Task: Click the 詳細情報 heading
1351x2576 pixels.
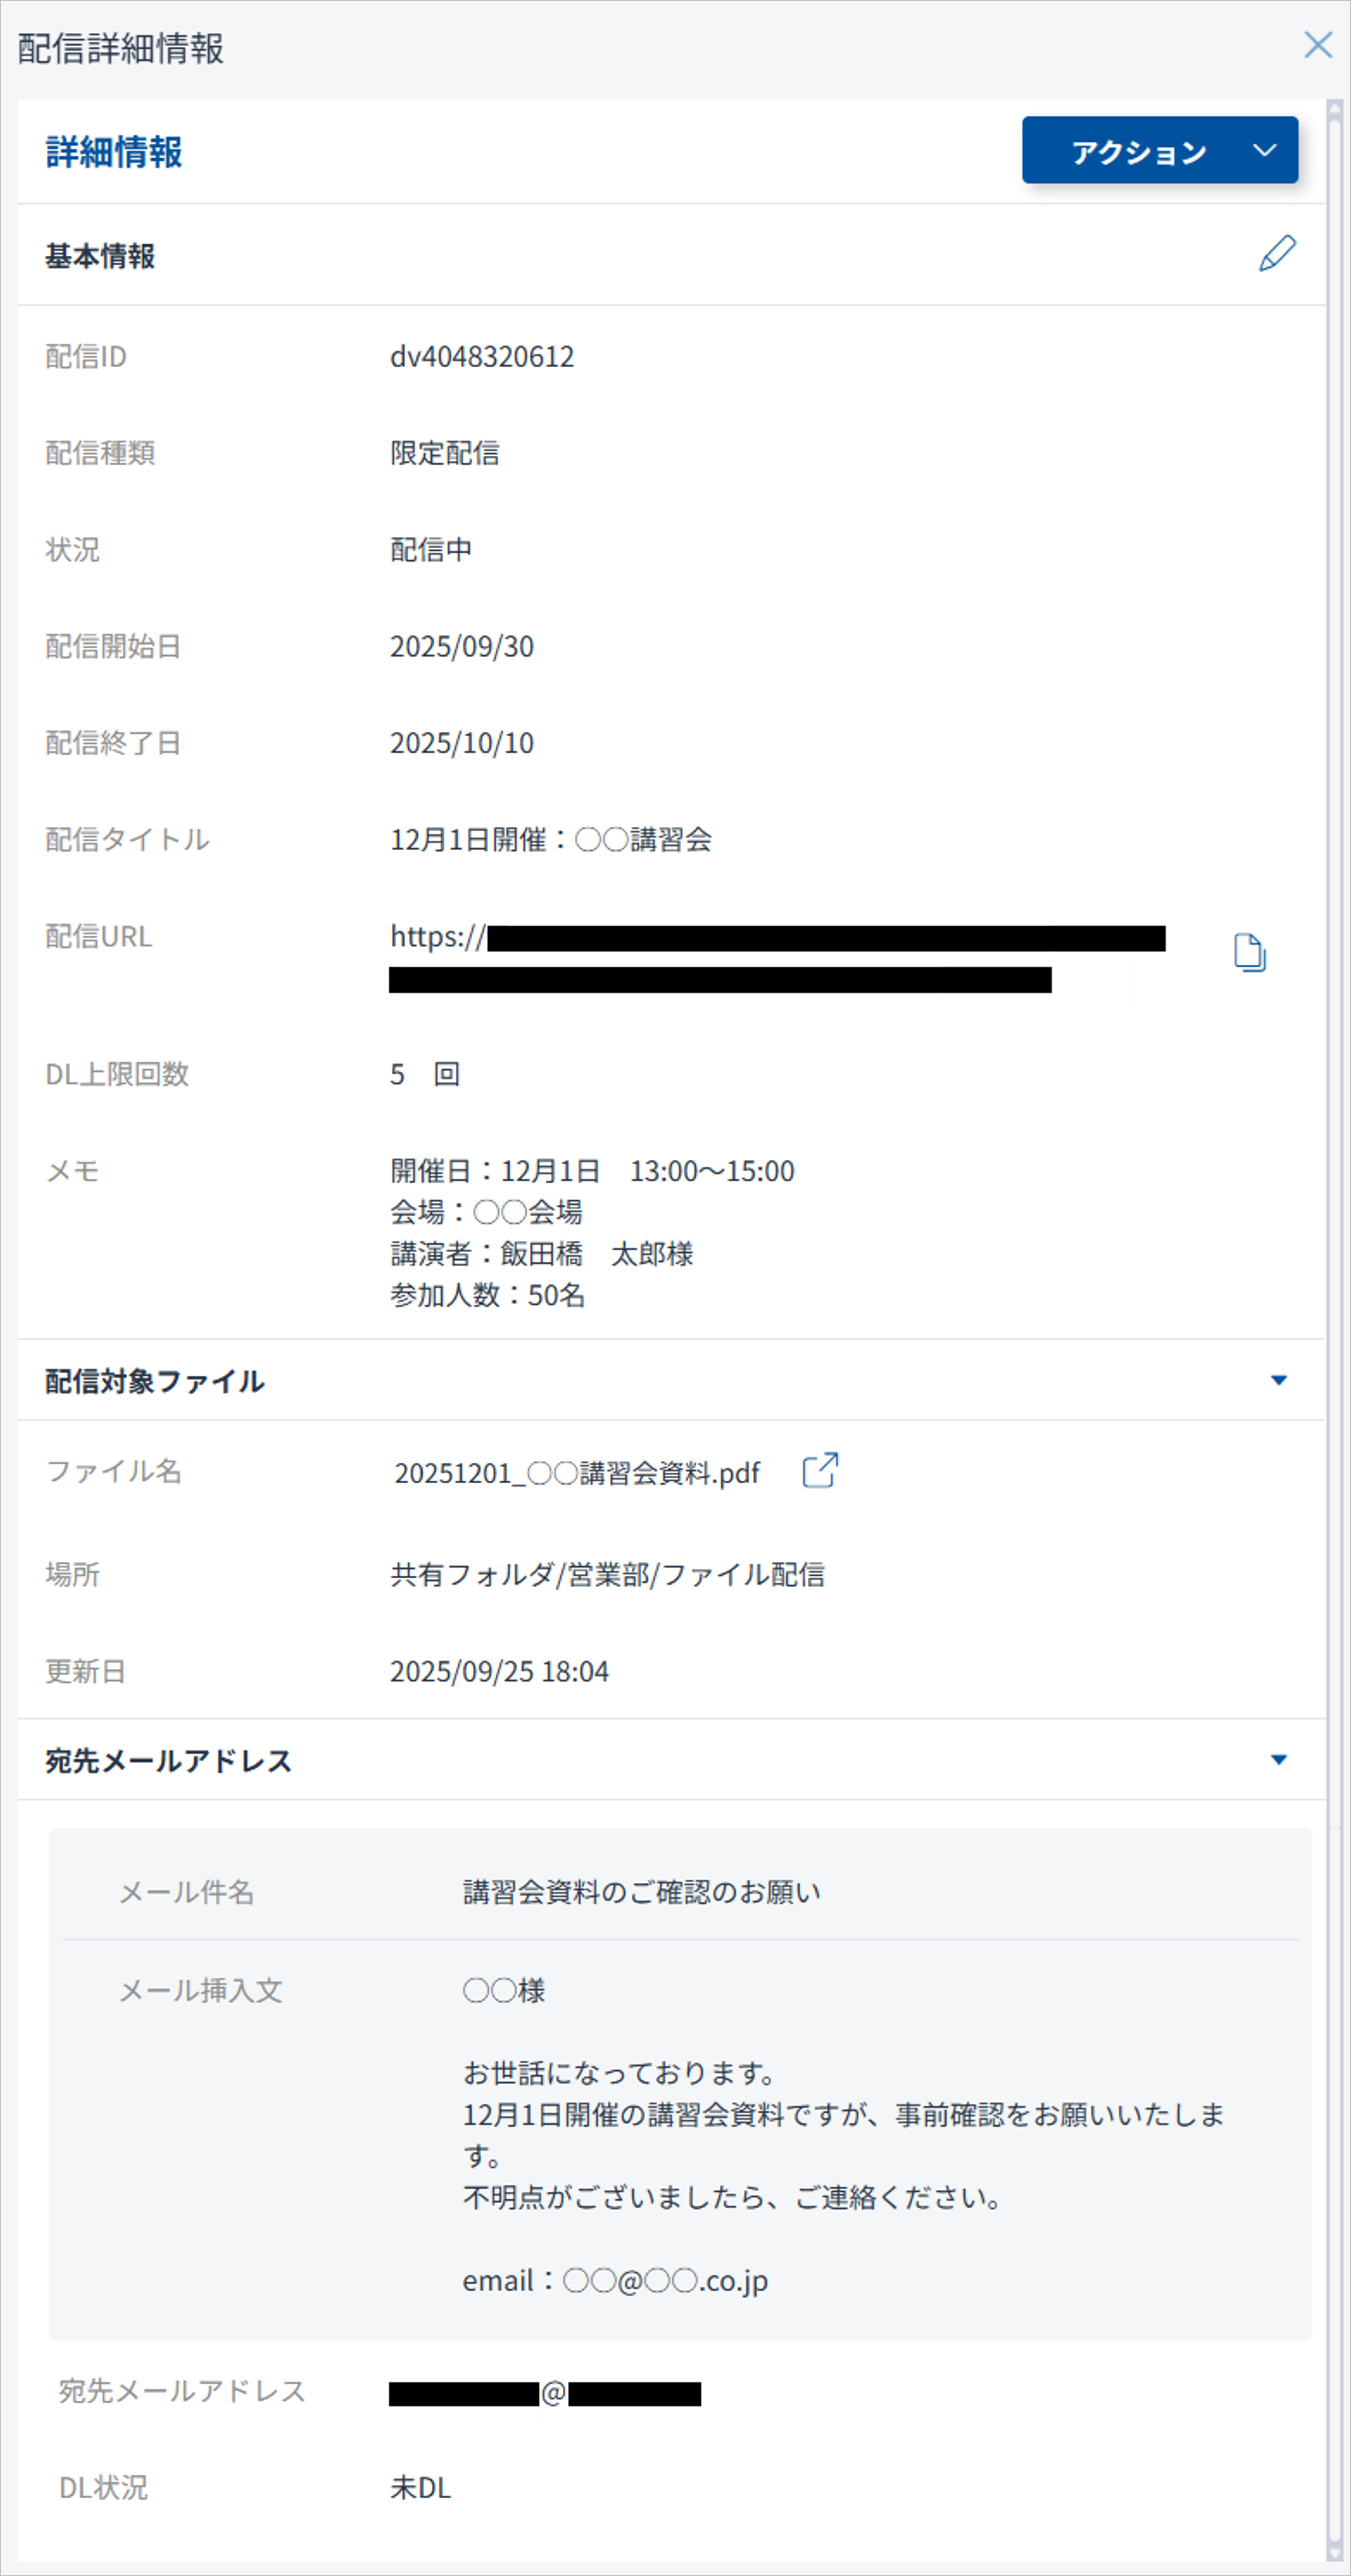Action: pos(114,152)
